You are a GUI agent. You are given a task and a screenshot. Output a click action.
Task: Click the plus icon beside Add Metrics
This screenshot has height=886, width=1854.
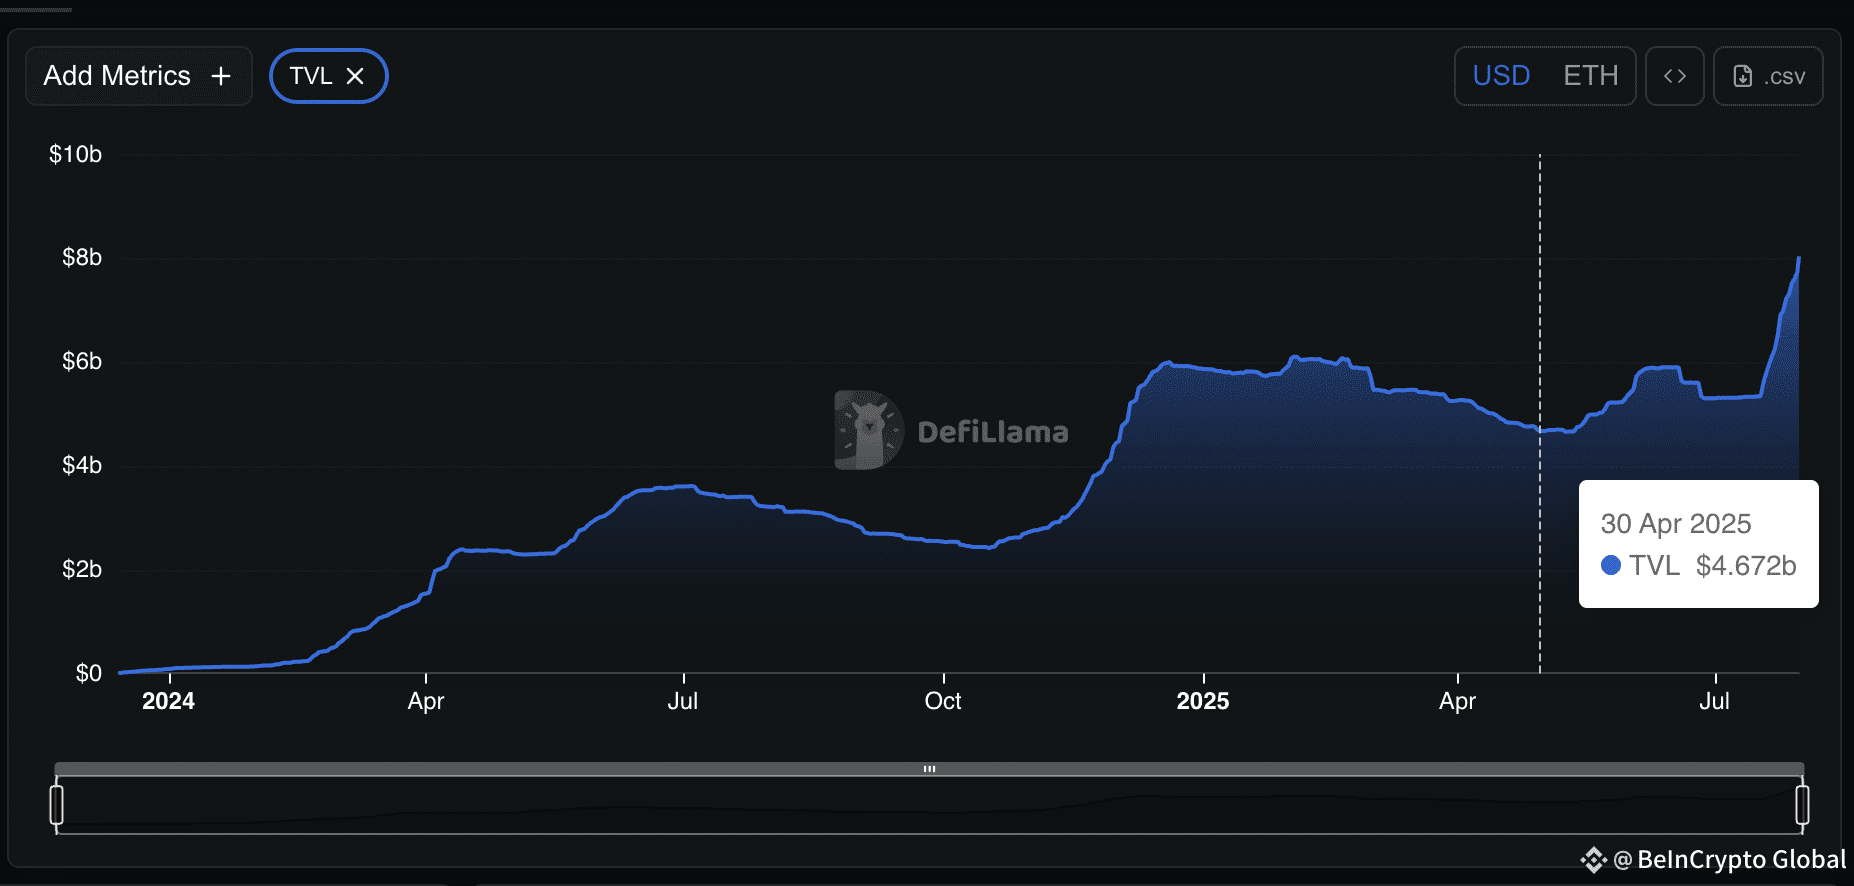[x=221, y=76]
